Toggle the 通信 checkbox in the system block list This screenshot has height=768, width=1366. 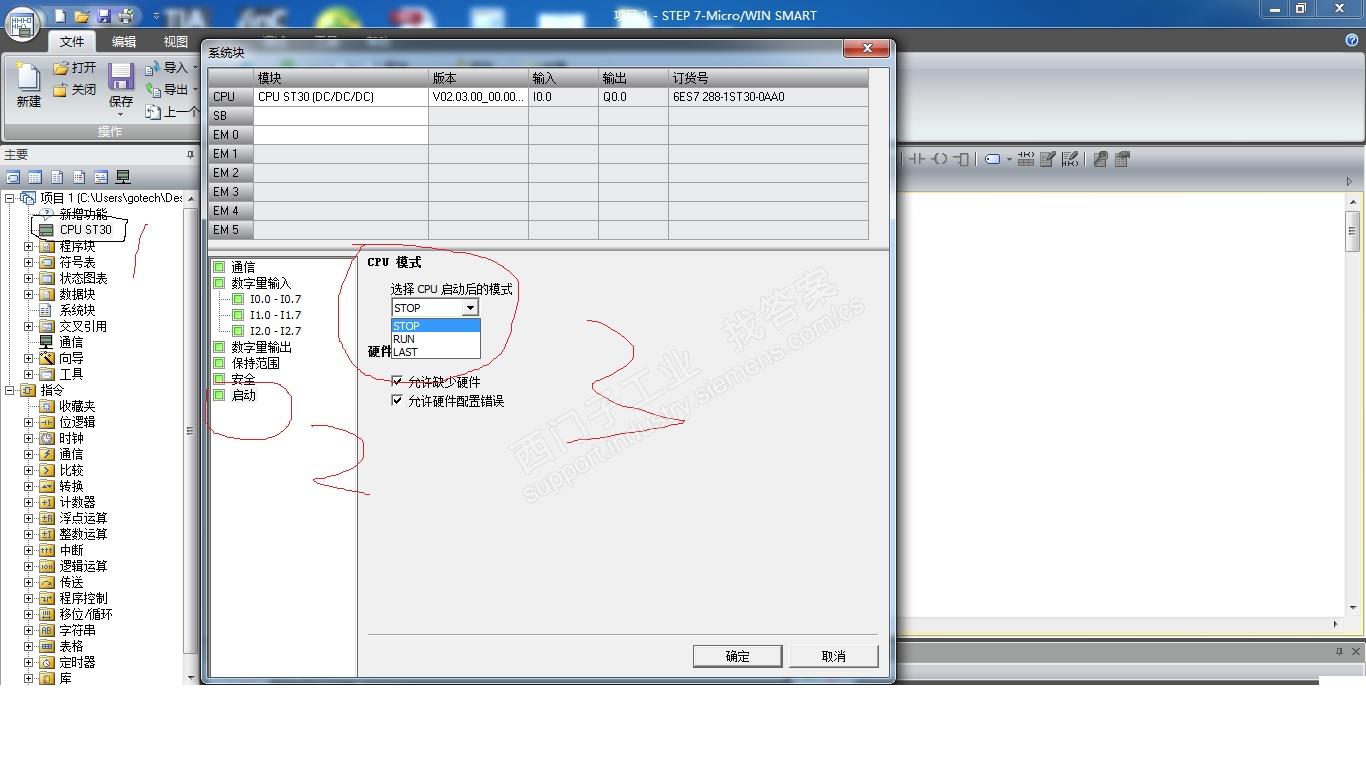219,267
